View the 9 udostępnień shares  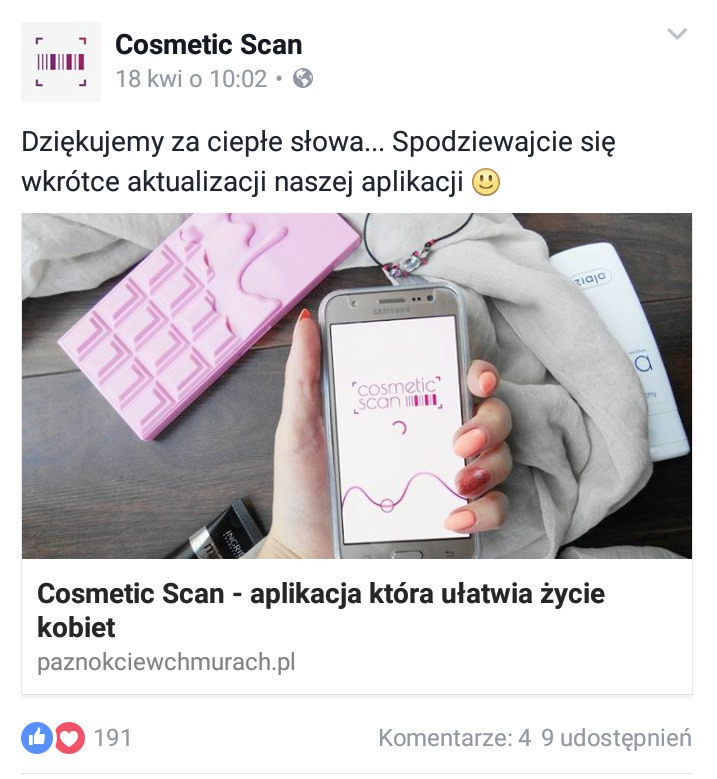(616, 738)
